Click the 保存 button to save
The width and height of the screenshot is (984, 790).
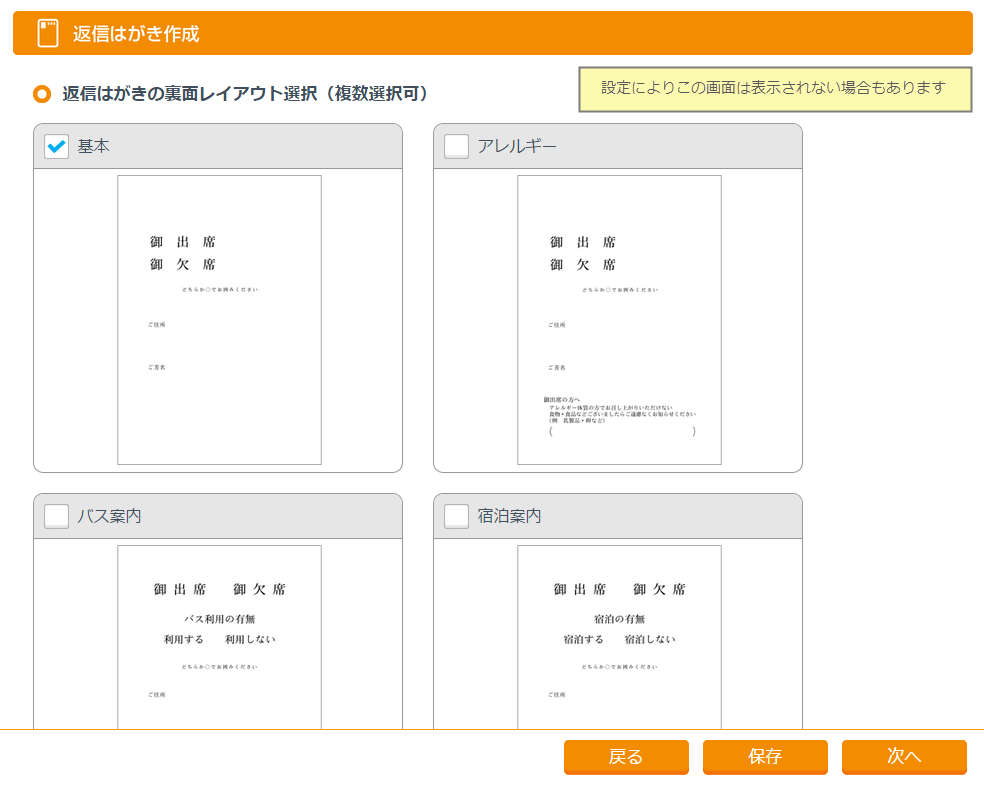(x=765, y=757)
